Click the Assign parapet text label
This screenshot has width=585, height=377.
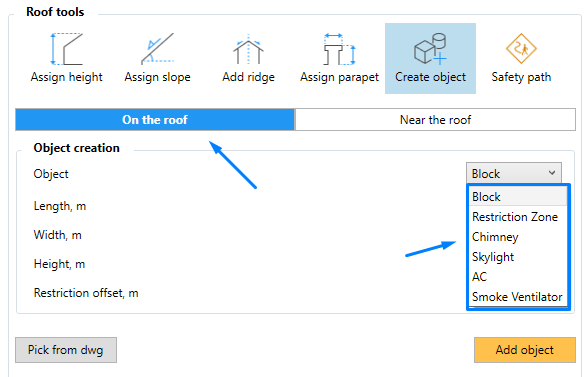pos(339,77)
